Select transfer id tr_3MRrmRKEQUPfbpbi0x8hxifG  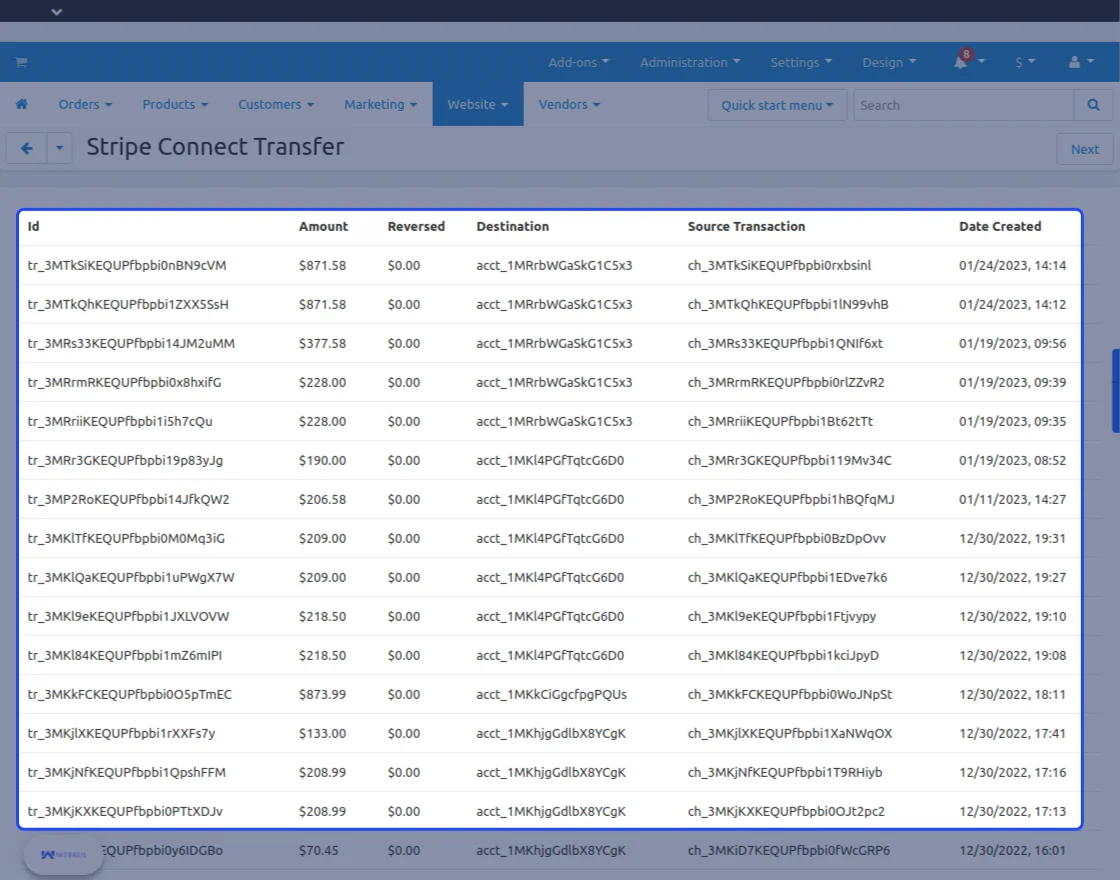point(124,383)
